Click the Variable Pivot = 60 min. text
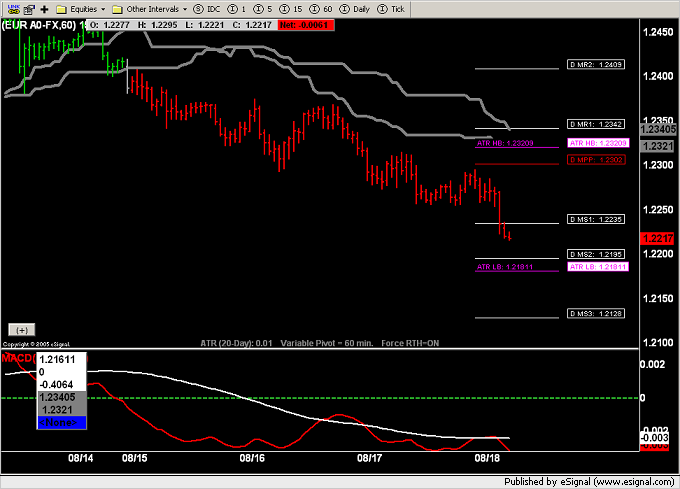 [x=327, y=343]
